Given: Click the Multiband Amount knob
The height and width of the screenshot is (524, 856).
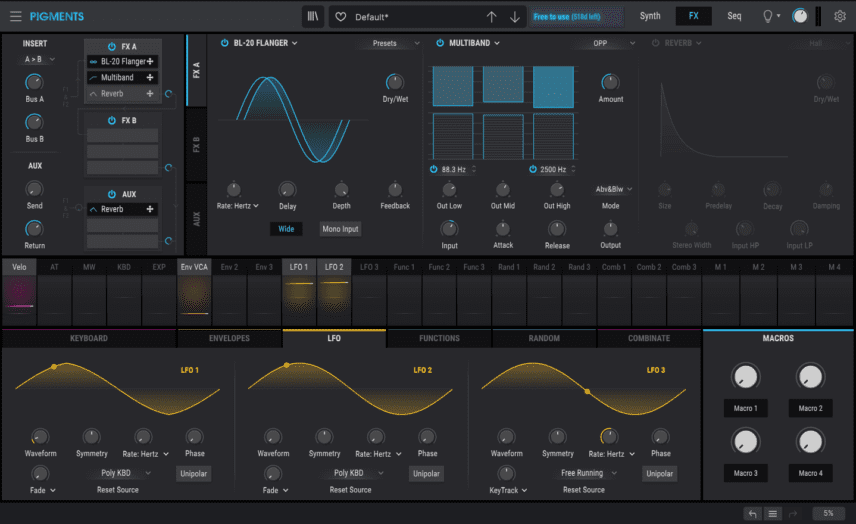Looking at the screenshot, I should 610,82.
